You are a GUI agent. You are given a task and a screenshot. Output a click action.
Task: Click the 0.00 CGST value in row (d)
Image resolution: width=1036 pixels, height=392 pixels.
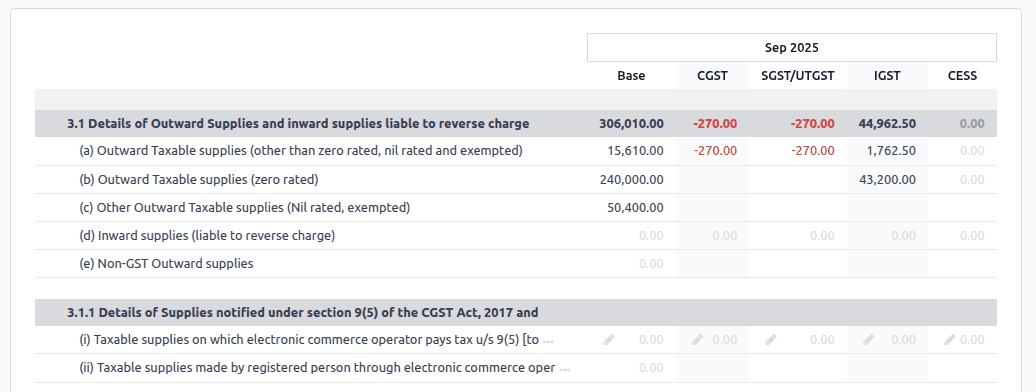725,235
